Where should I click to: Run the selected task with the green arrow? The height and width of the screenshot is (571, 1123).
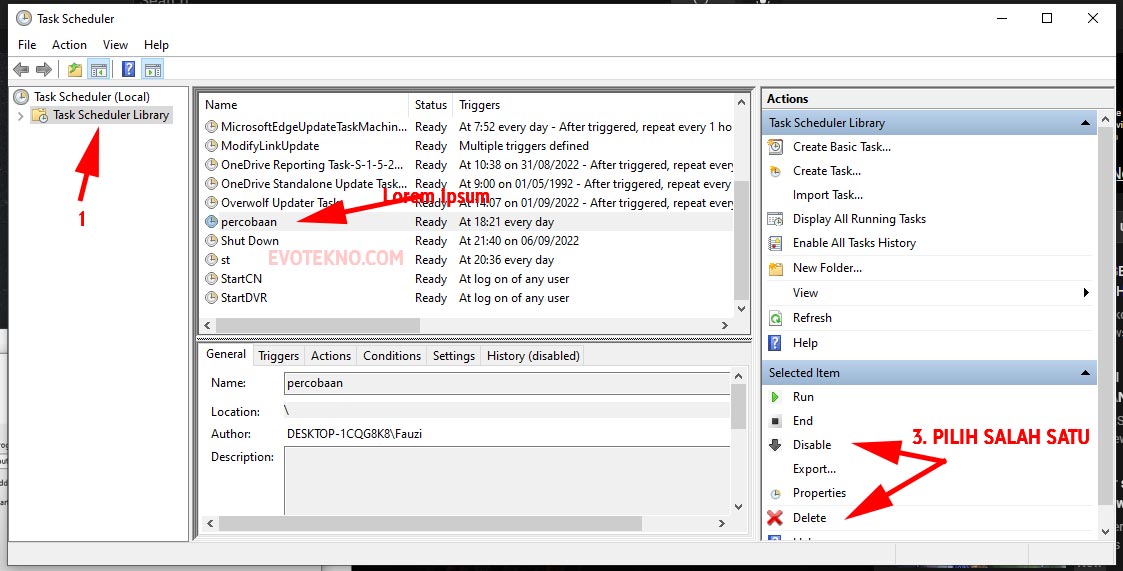coord(775,397)
